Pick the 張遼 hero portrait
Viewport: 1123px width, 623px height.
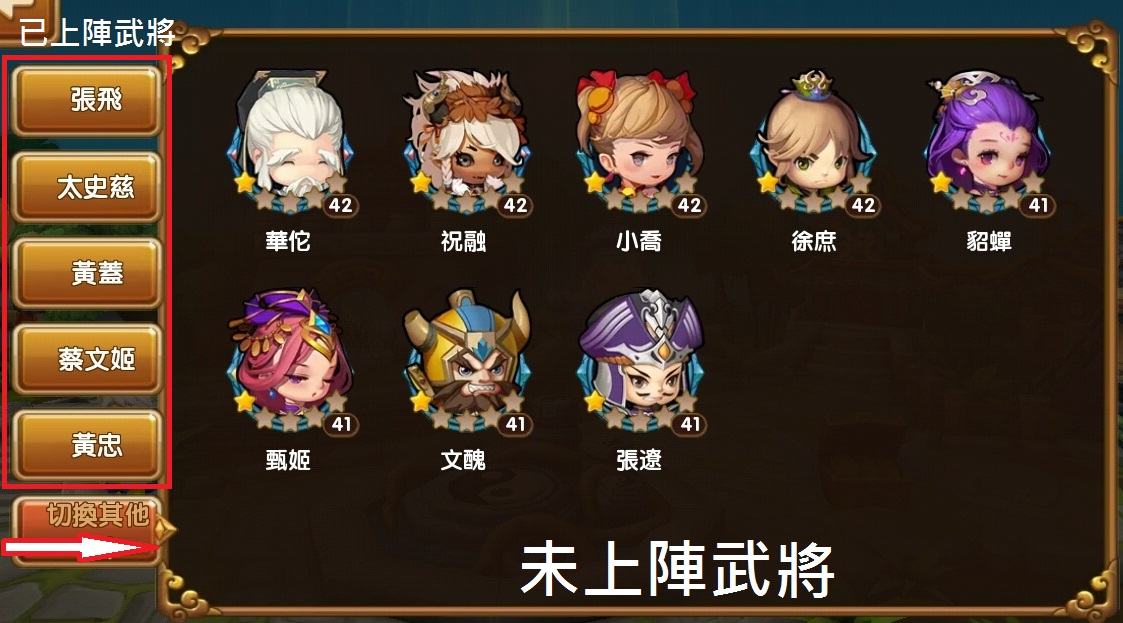point(640,361)
